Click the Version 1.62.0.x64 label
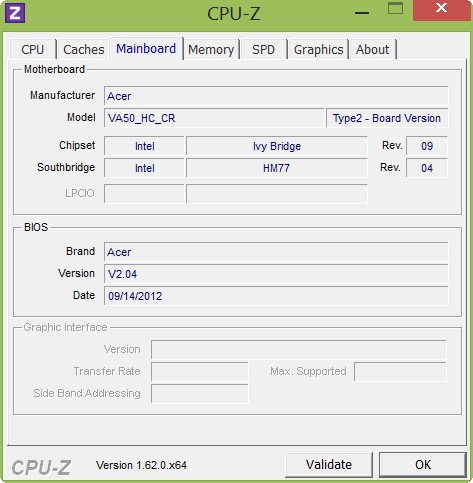473x483 pixels. [141, 465]
